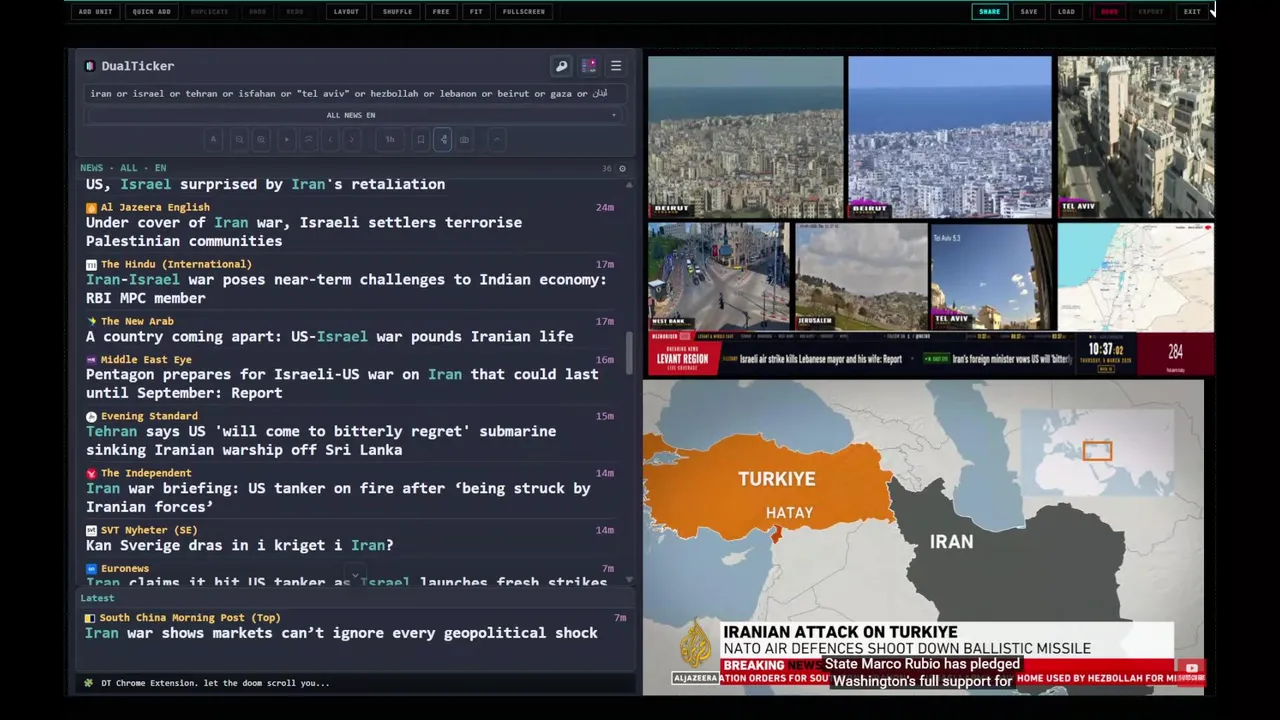1280x720 pixels.
Task: Collapse the toolbar with the up chevron
Action: [x=496, y=140]
